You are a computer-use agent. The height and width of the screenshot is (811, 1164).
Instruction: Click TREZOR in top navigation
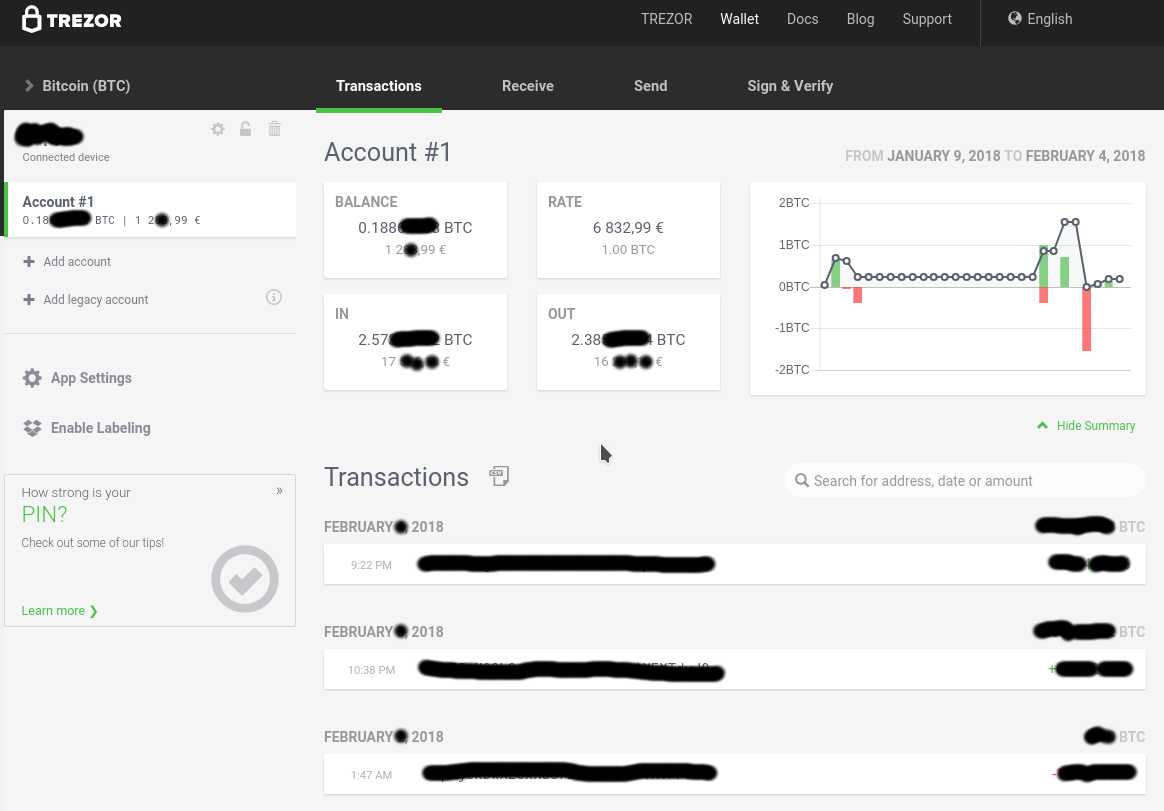pos(667,19)
